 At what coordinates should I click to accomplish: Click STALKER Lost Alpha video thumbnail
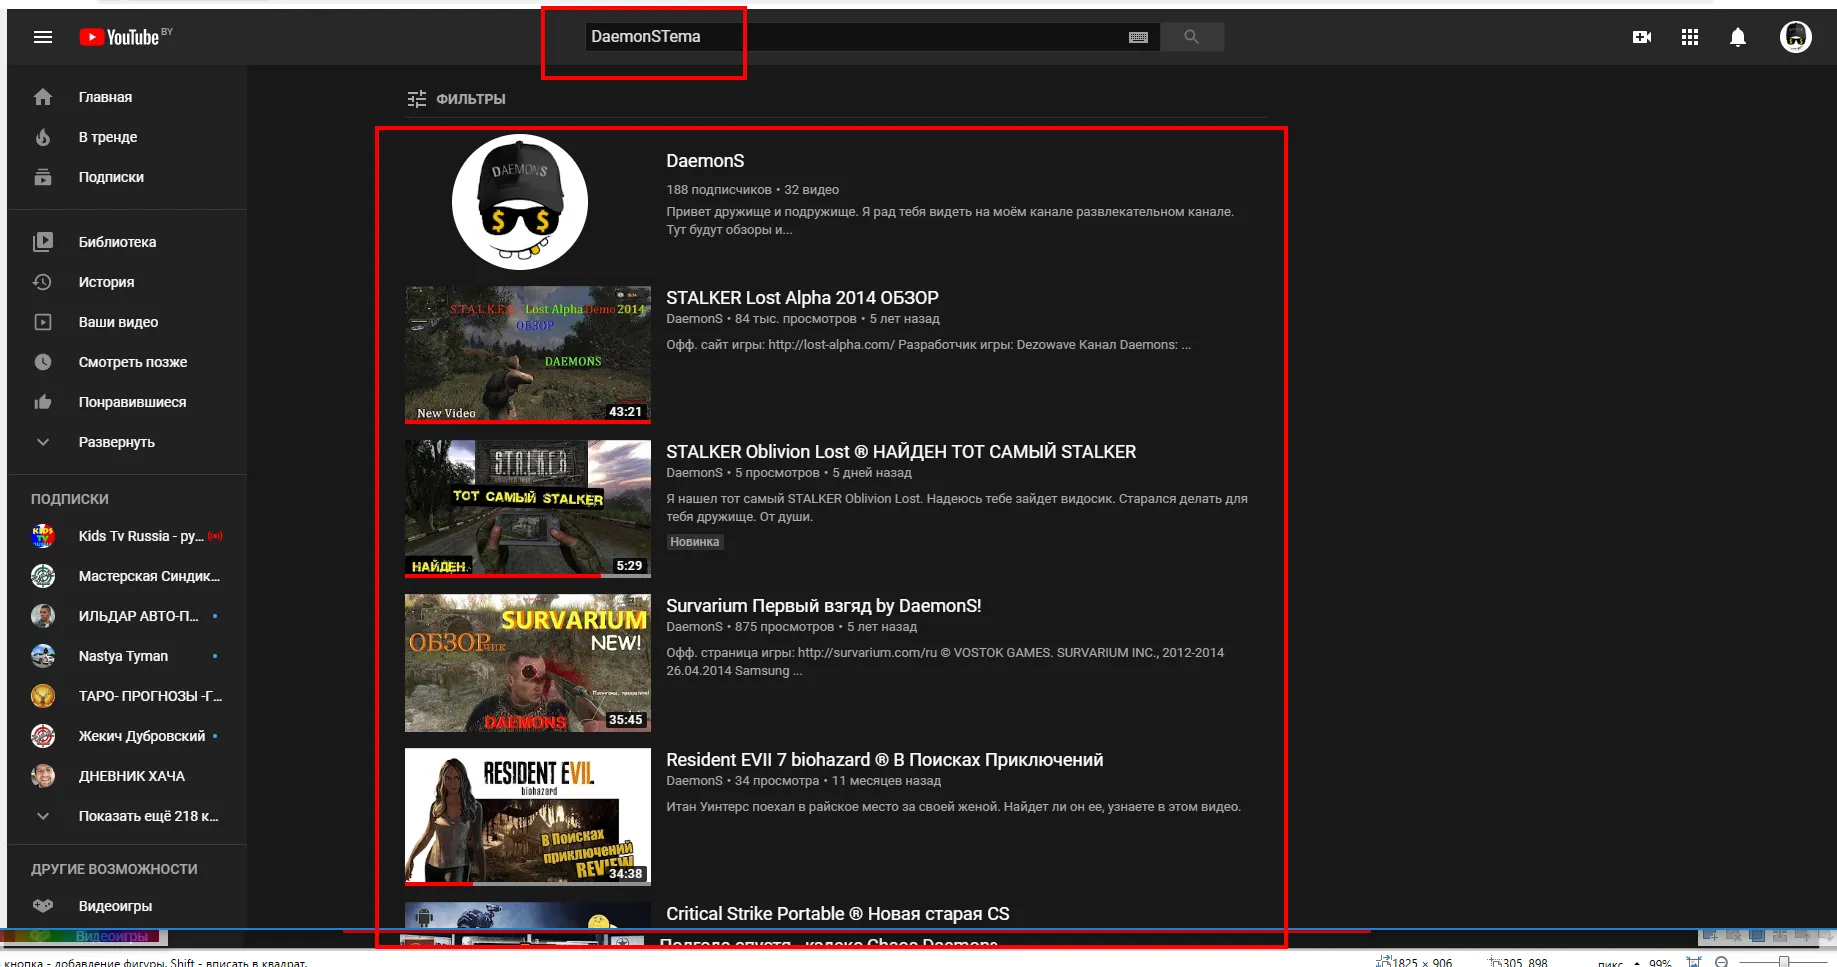(528, 355)
